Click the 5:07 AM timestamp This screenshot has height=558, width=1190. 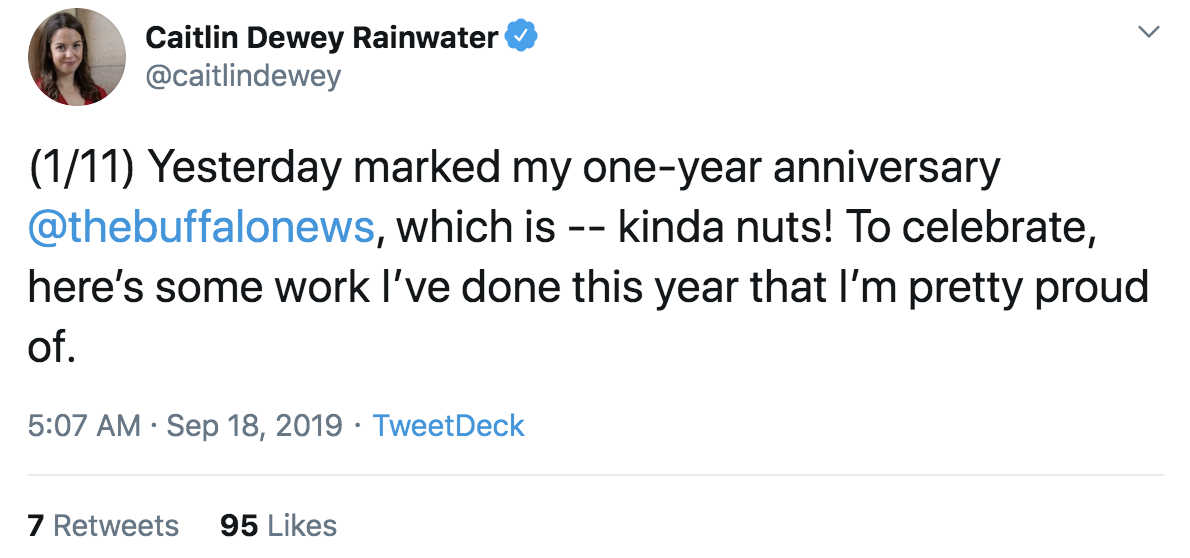(x=84, y=425)
